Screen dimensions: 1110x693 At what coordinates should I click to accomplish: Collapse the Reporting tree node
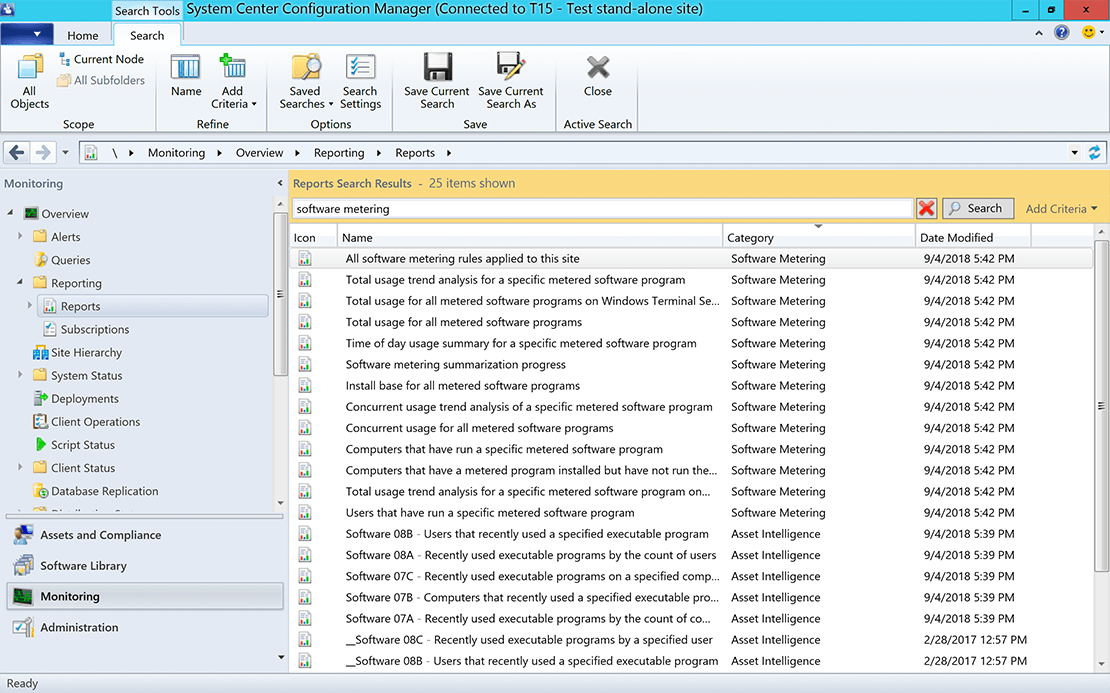click(20, 283)
